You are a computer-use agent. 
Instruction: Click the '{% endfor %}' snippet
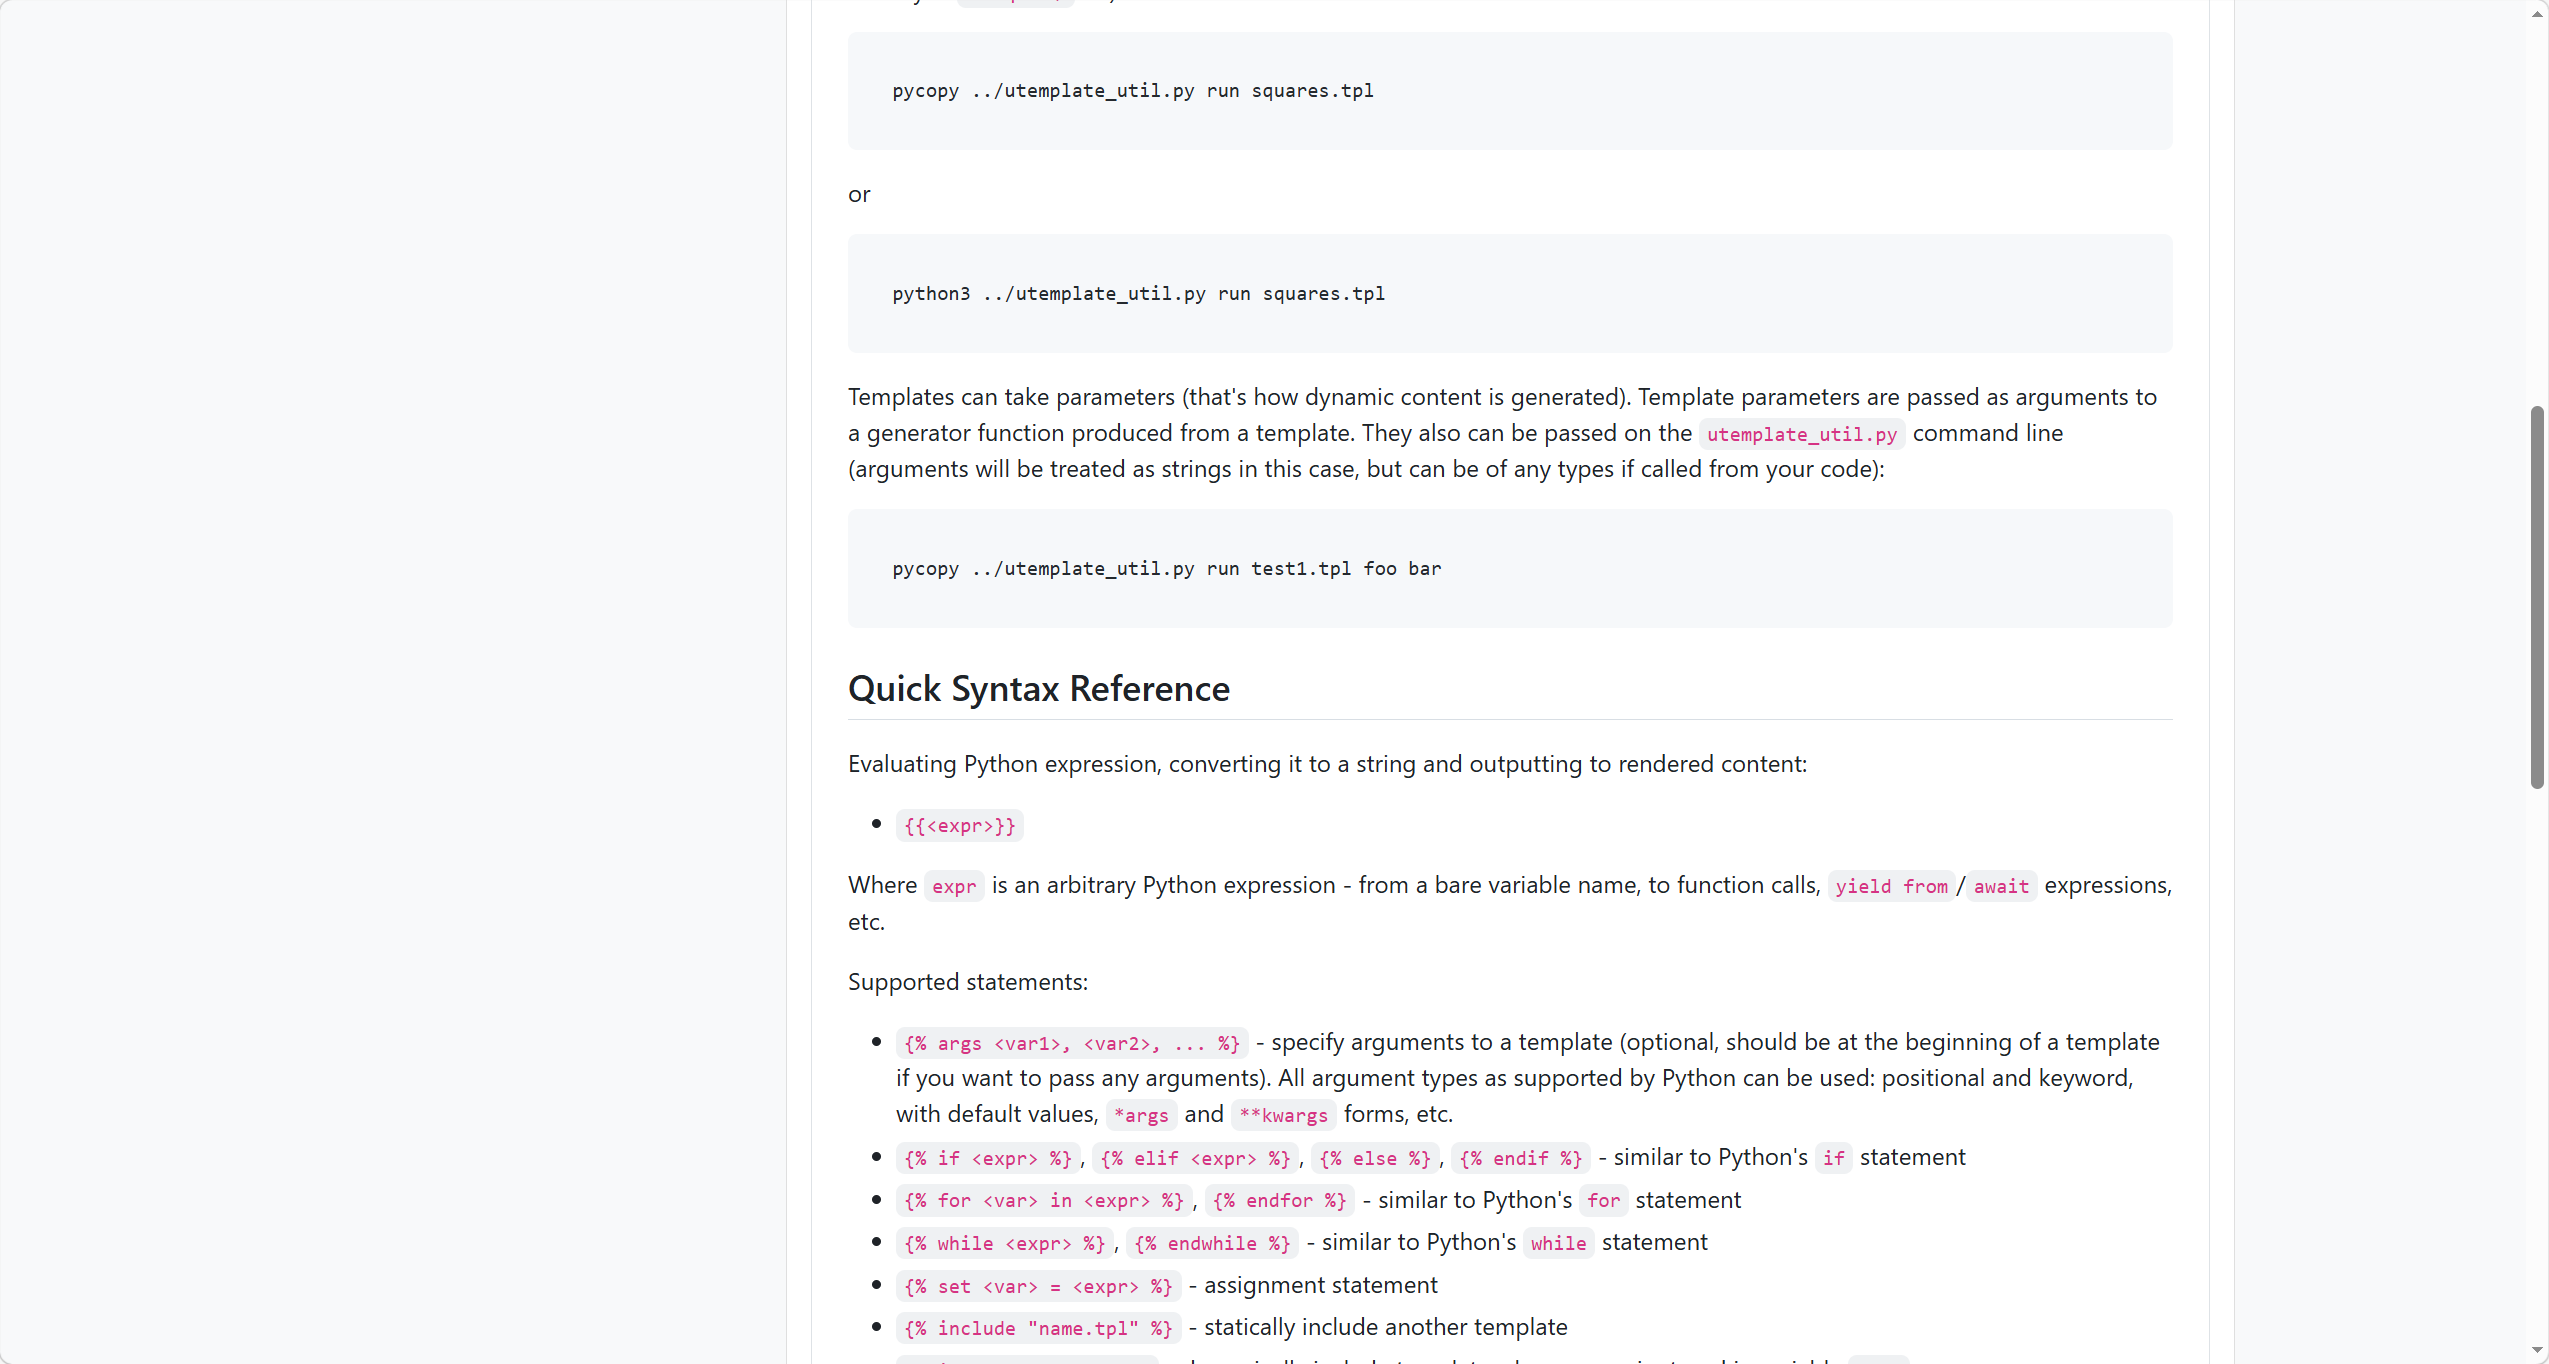(x=1280, y=1201)
